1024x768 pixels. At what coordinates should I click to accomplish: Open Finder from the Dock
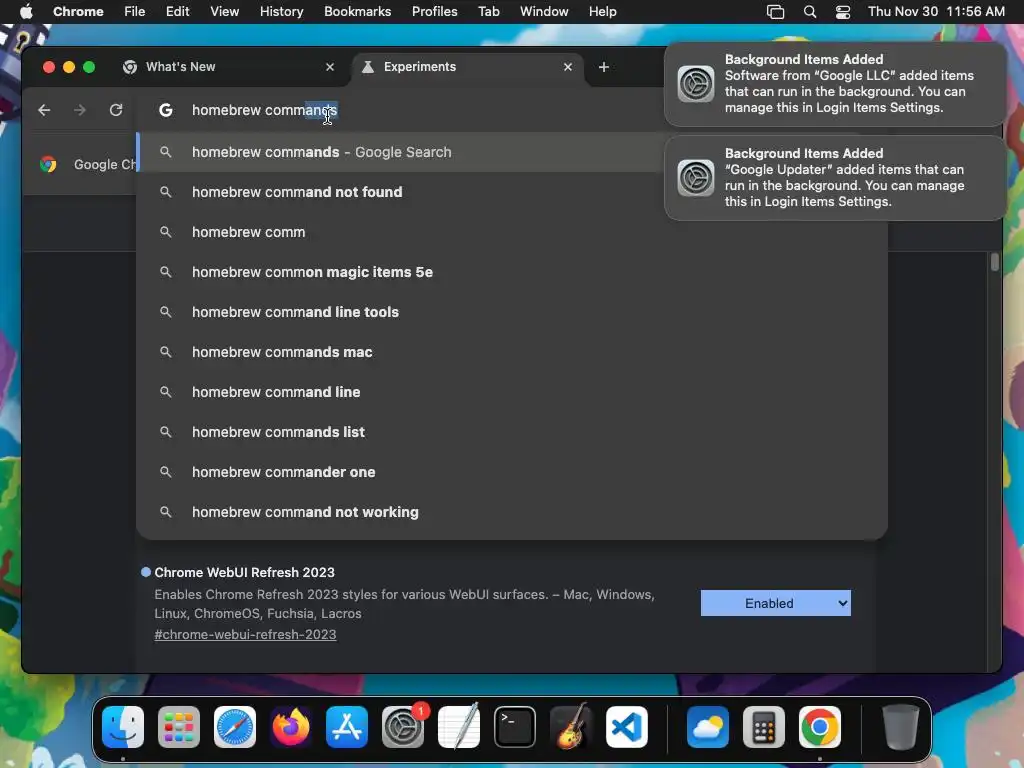click(123, 727)
